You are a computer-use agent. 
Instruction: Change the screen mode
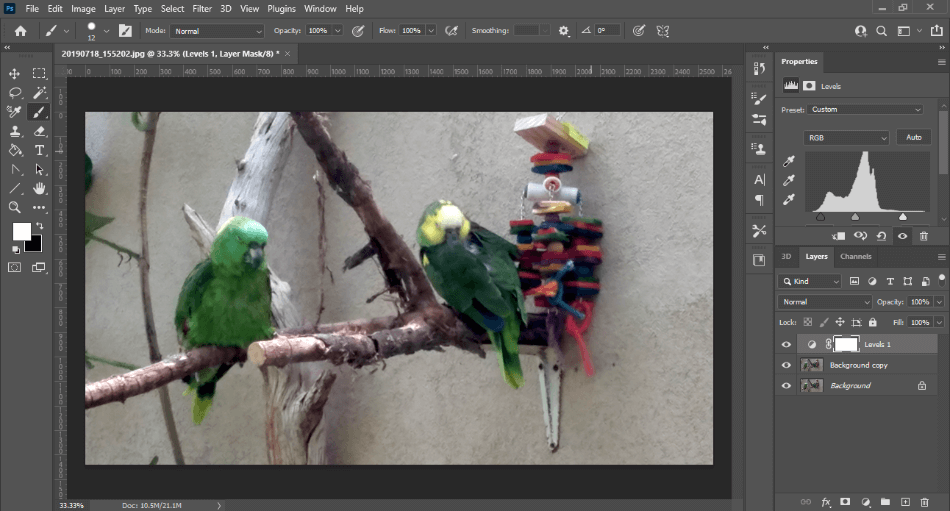[39, 267]
